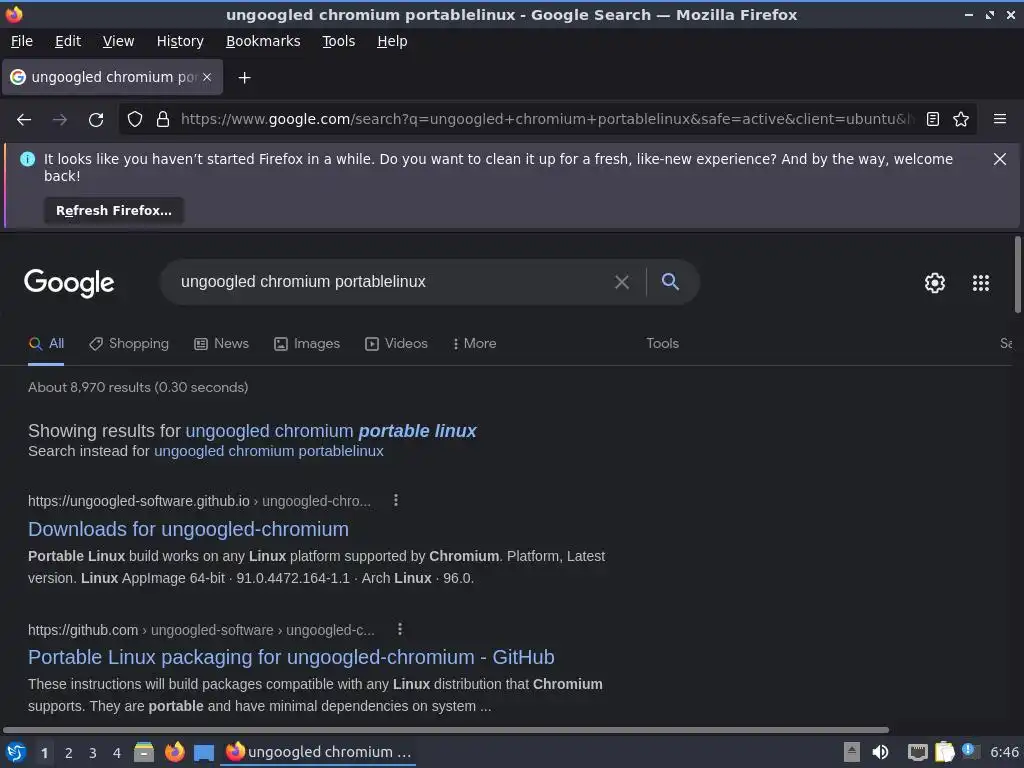Open the Help menu

tap(392, 41)
